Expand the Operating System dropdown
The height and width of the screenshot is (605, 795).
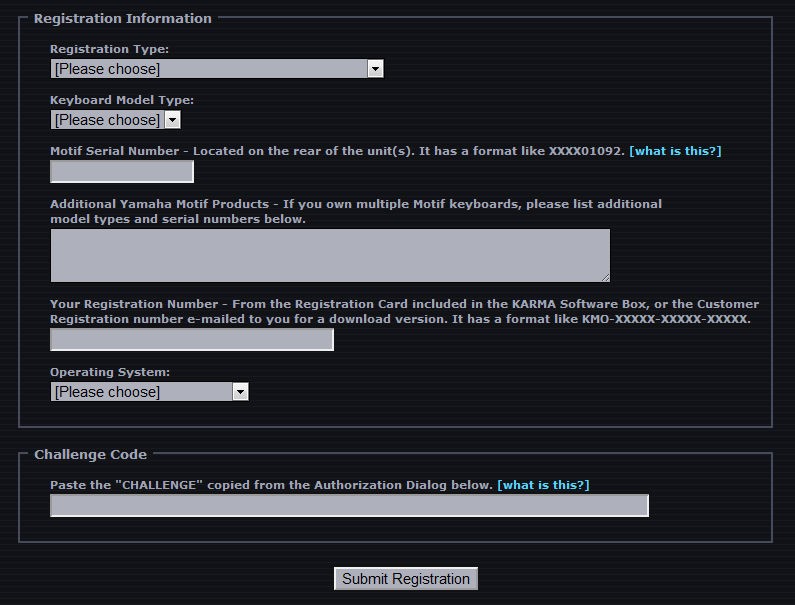[142, 392]
